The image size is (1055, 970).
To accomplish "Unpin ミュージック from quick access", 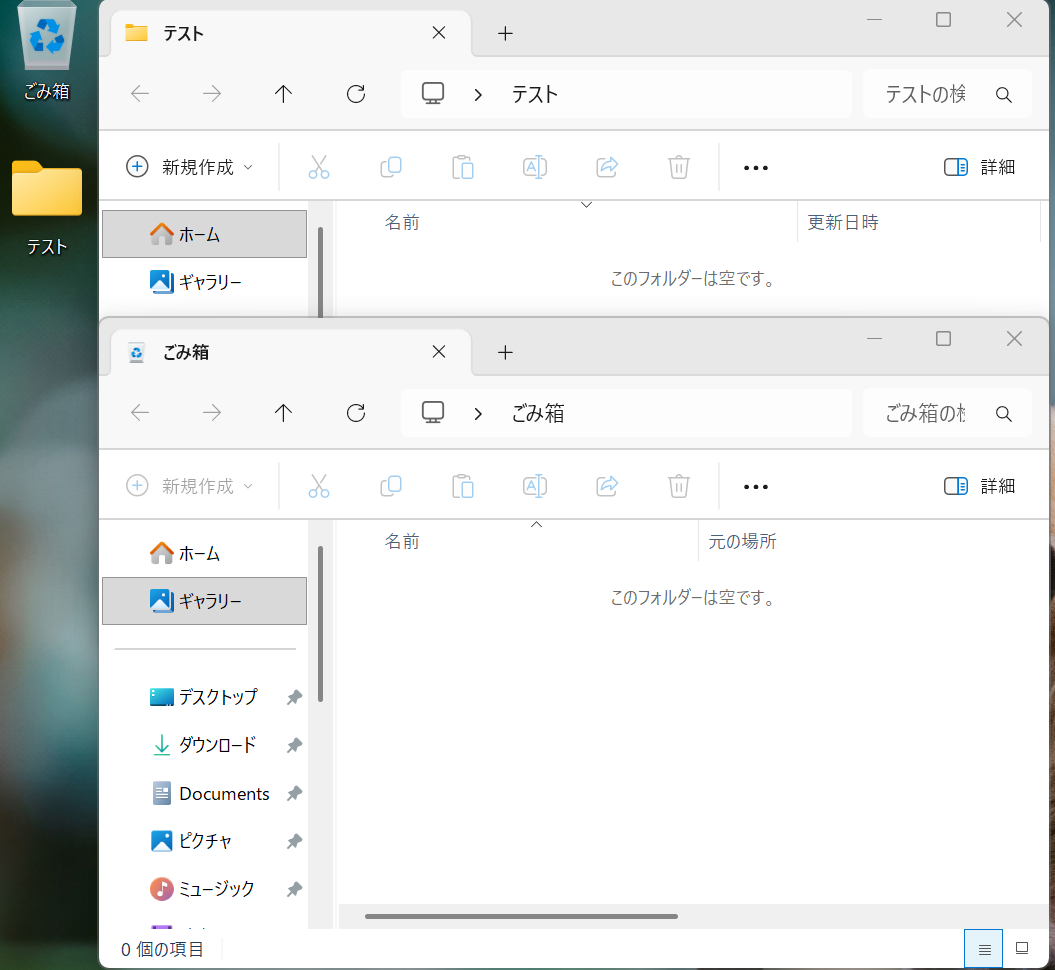I will pyautogui.click(x=294, y=889).
